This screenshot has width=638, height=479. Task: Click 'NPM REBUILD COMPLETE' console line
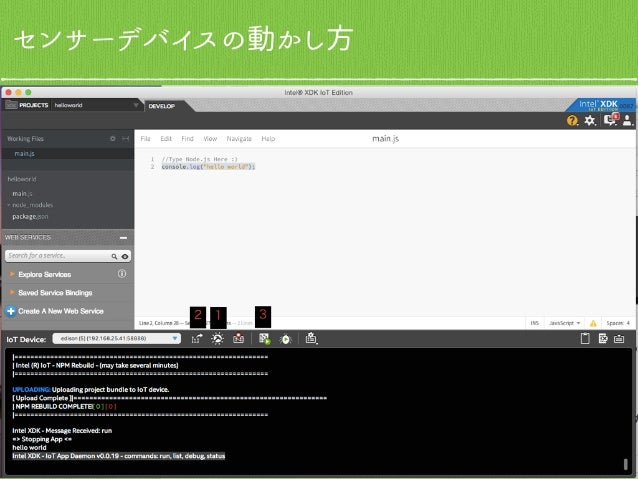pos(64,407)
